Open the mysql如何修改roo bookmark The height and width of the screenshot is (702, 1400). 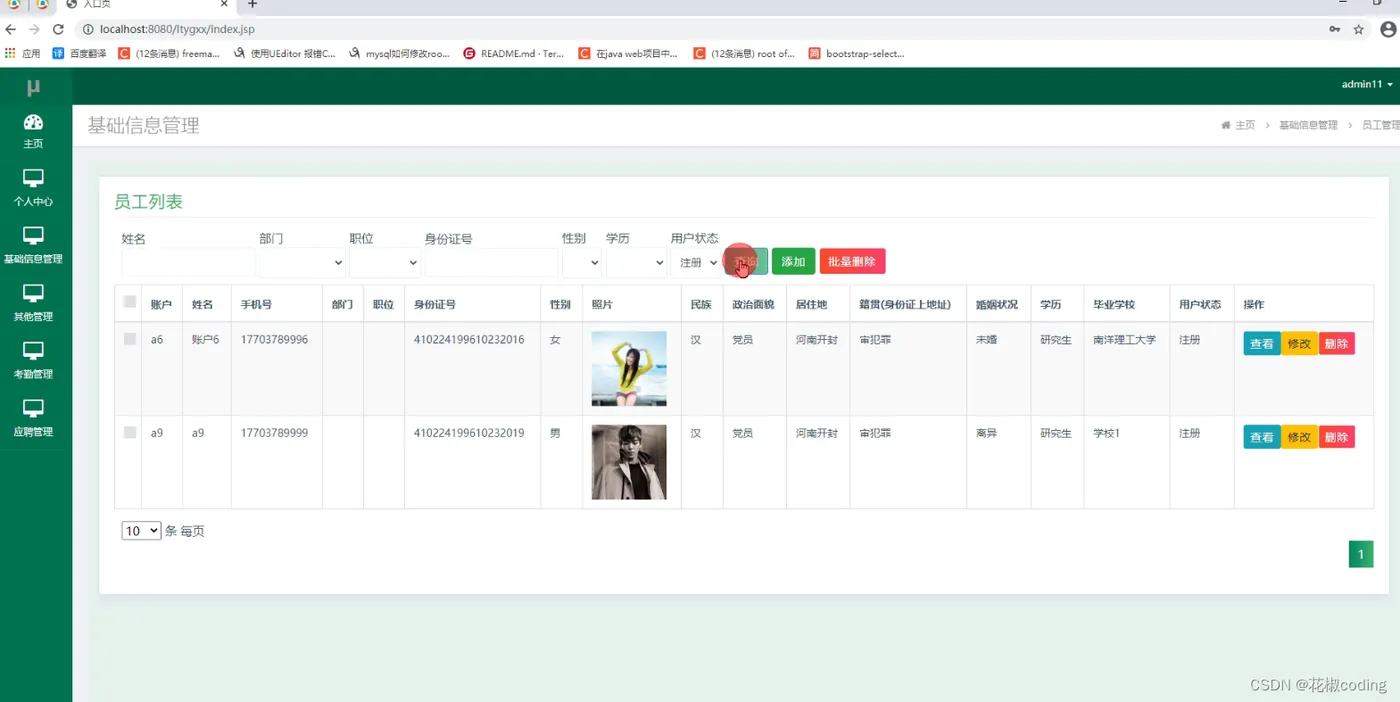[400, 54]
